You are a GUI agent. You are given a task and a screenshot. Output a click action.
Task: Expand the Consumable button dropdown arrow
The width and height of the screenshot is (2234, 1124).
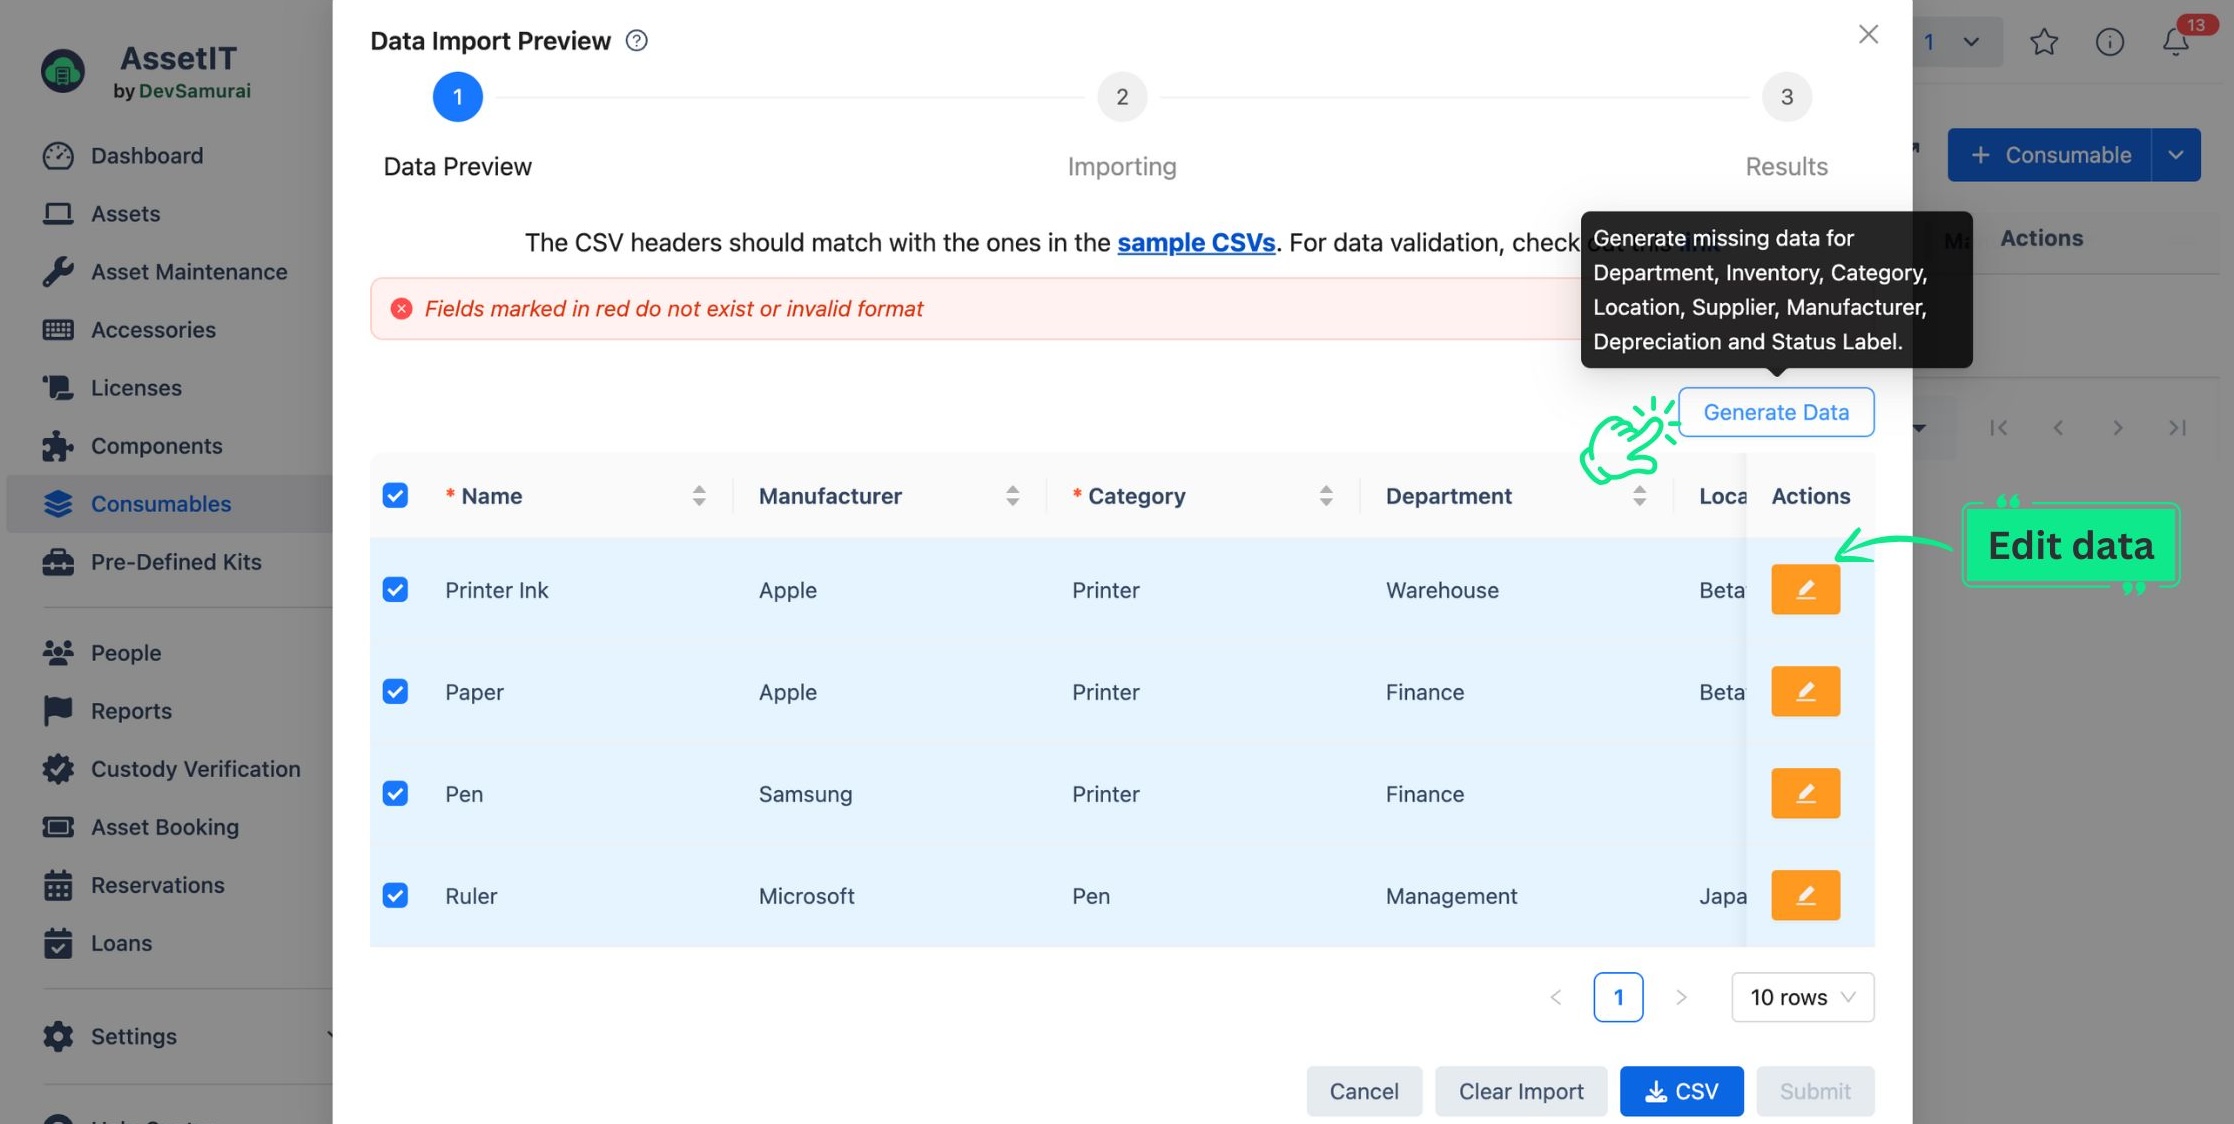pyautogui.click(x=2175, y=155)
